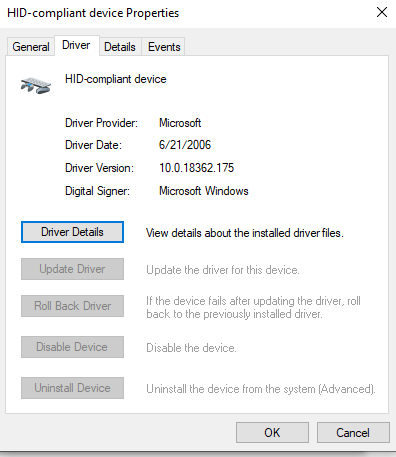Viewport: 396px width, 457px height.
Task: Open the Details tab
Action: (x=120, y=47)
